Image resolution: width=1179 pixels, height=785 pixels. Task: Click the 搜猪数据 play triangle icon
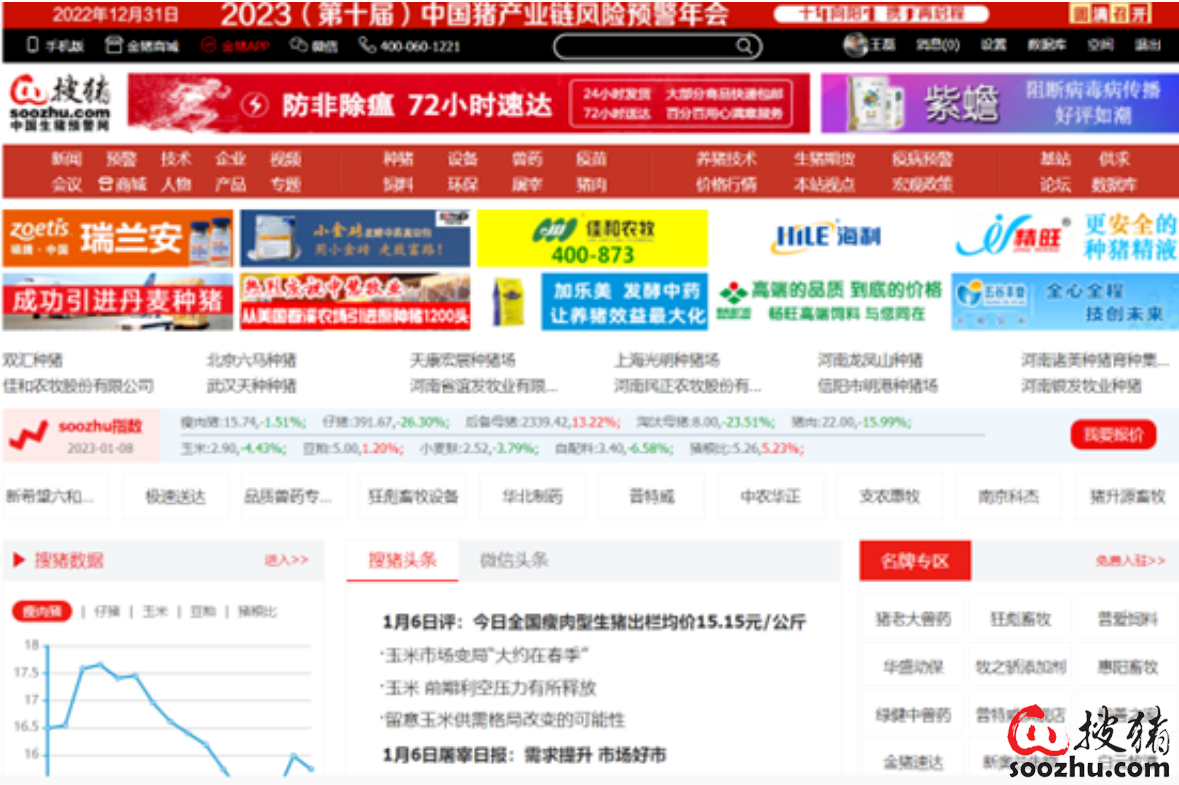(x=19, y=560)
